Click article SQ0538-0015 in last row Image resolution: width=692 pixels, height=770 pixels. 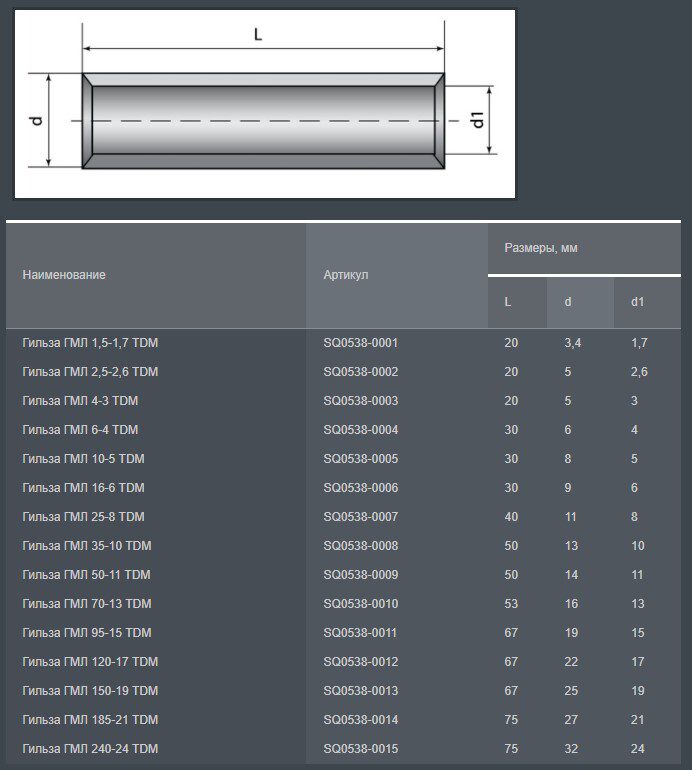360,748
